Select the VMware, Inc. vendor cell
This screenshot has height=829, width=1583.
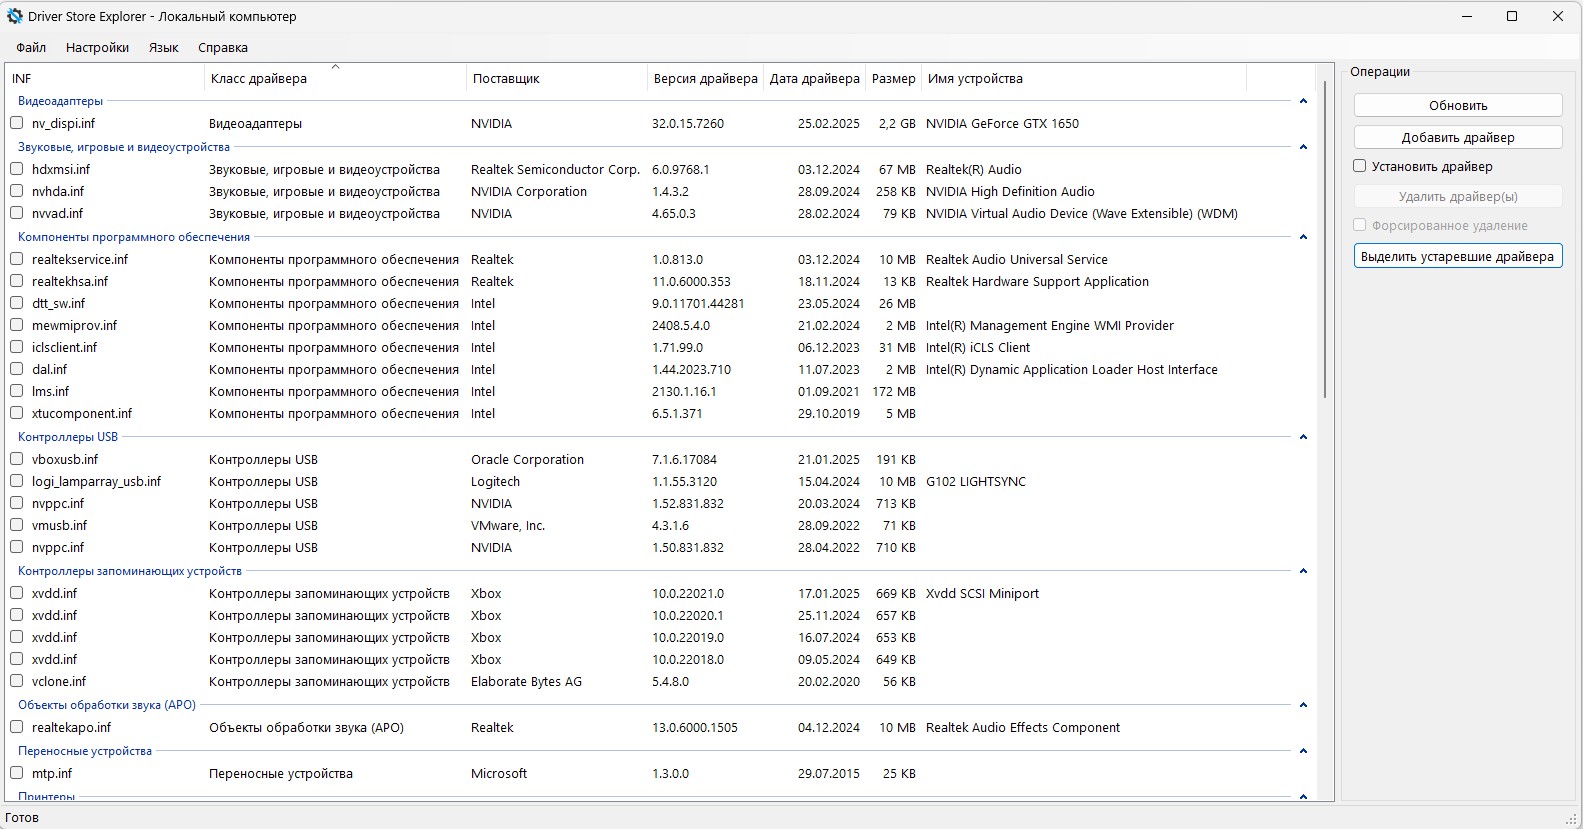click(508, 526)
